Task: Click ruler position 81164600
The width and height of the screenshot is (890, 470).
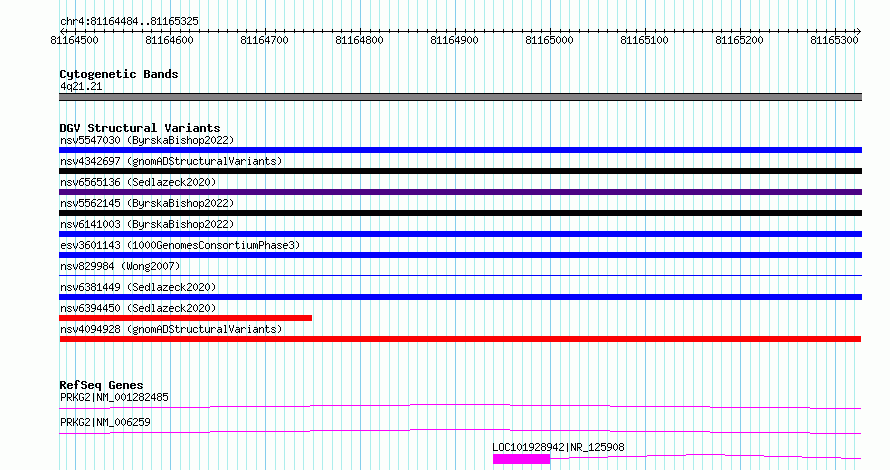Action: point(169,40)
